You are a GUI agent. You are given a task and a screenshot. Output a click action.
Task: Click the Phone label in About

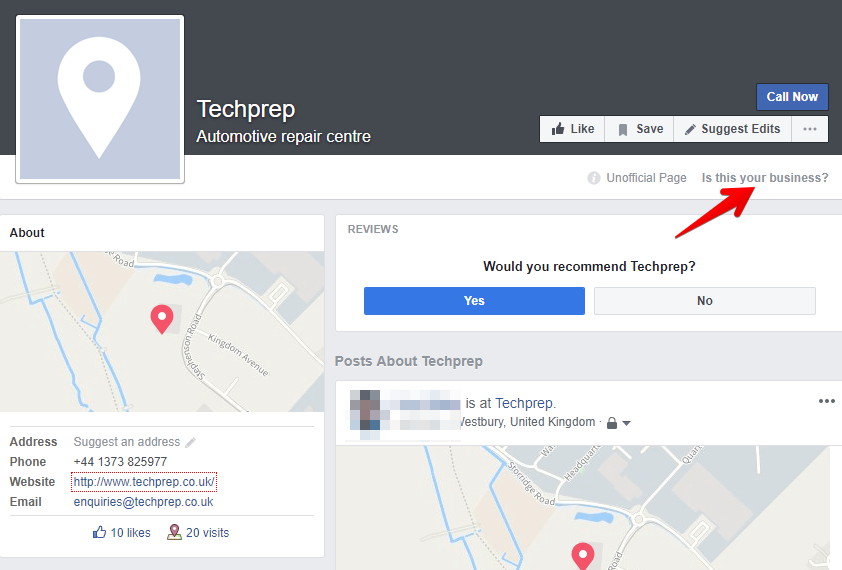click(28, 461)
